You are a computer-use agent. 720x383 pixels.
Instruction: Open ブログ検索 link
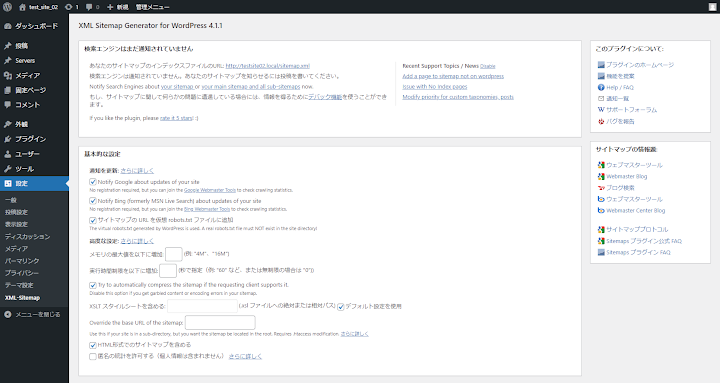click(x=620, y=188)
